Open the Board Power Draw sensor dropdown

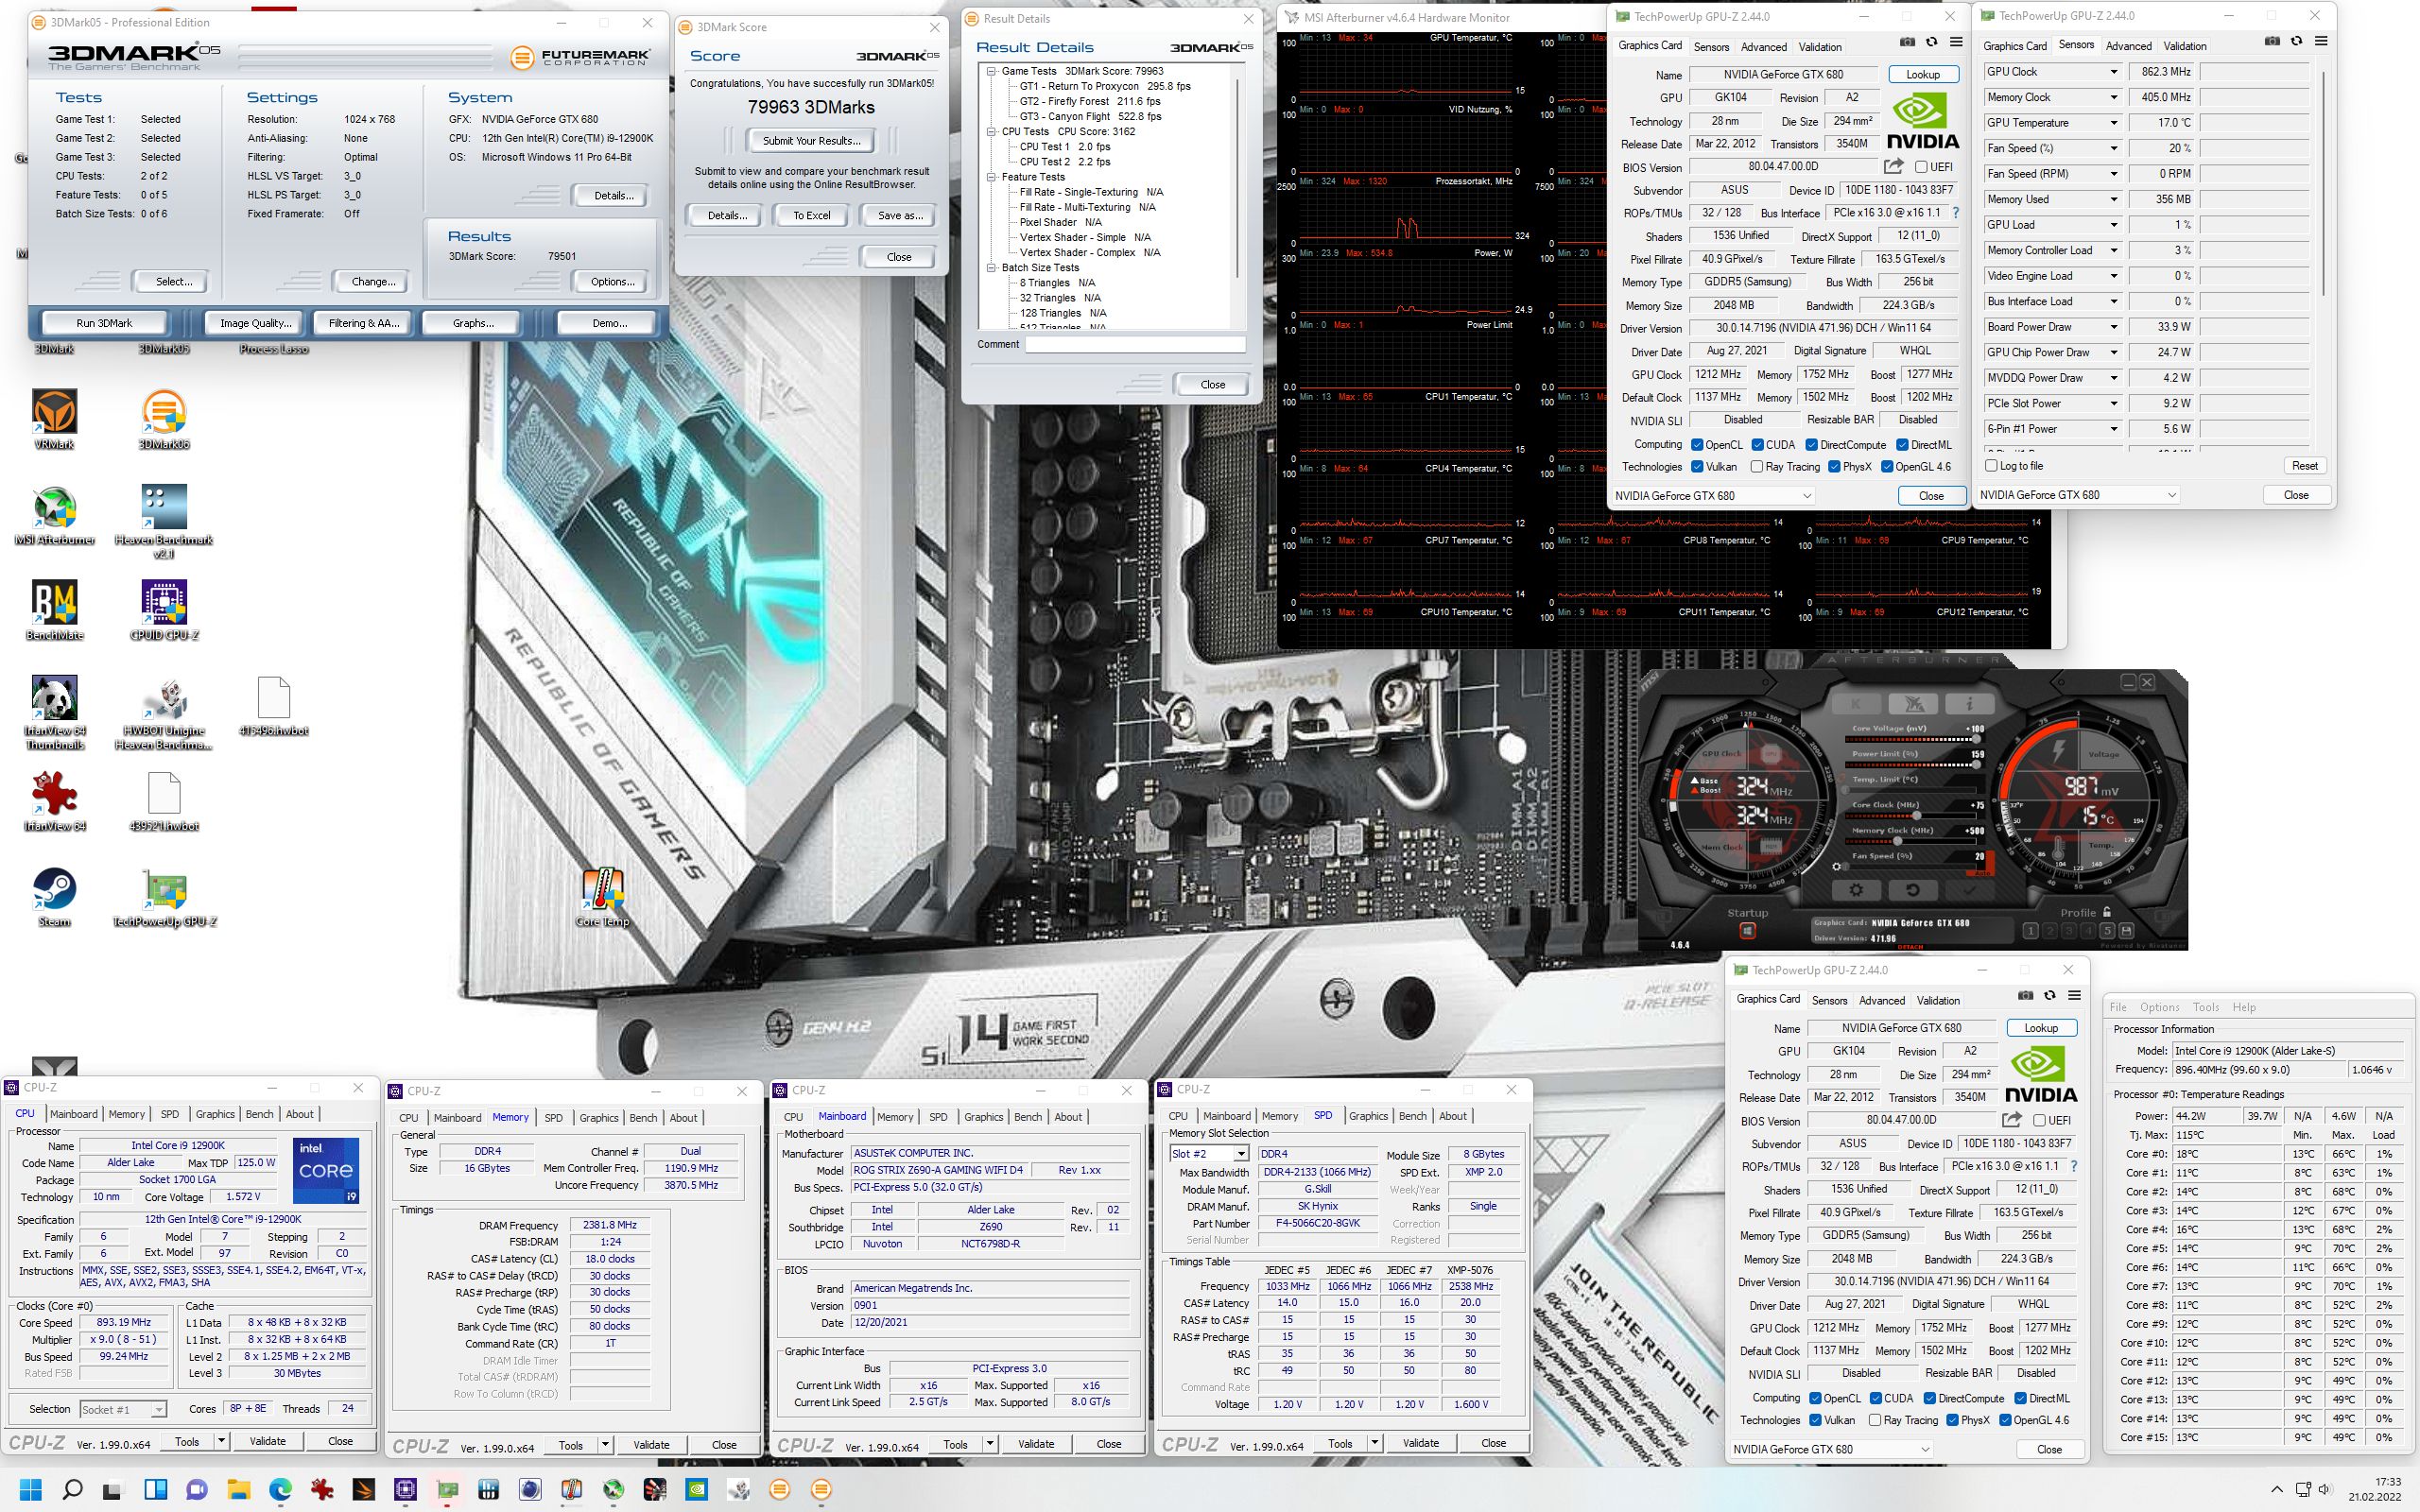[x=2113, y=327]
